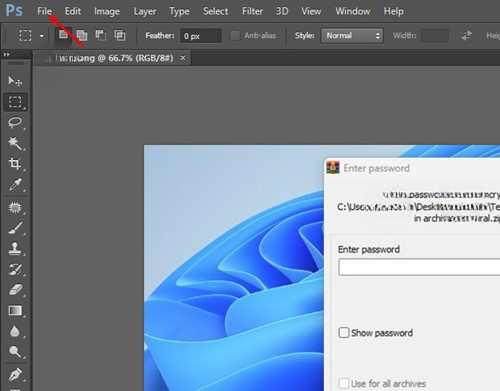
Task: Select the Eraser tool
Action: coord(15,290)
